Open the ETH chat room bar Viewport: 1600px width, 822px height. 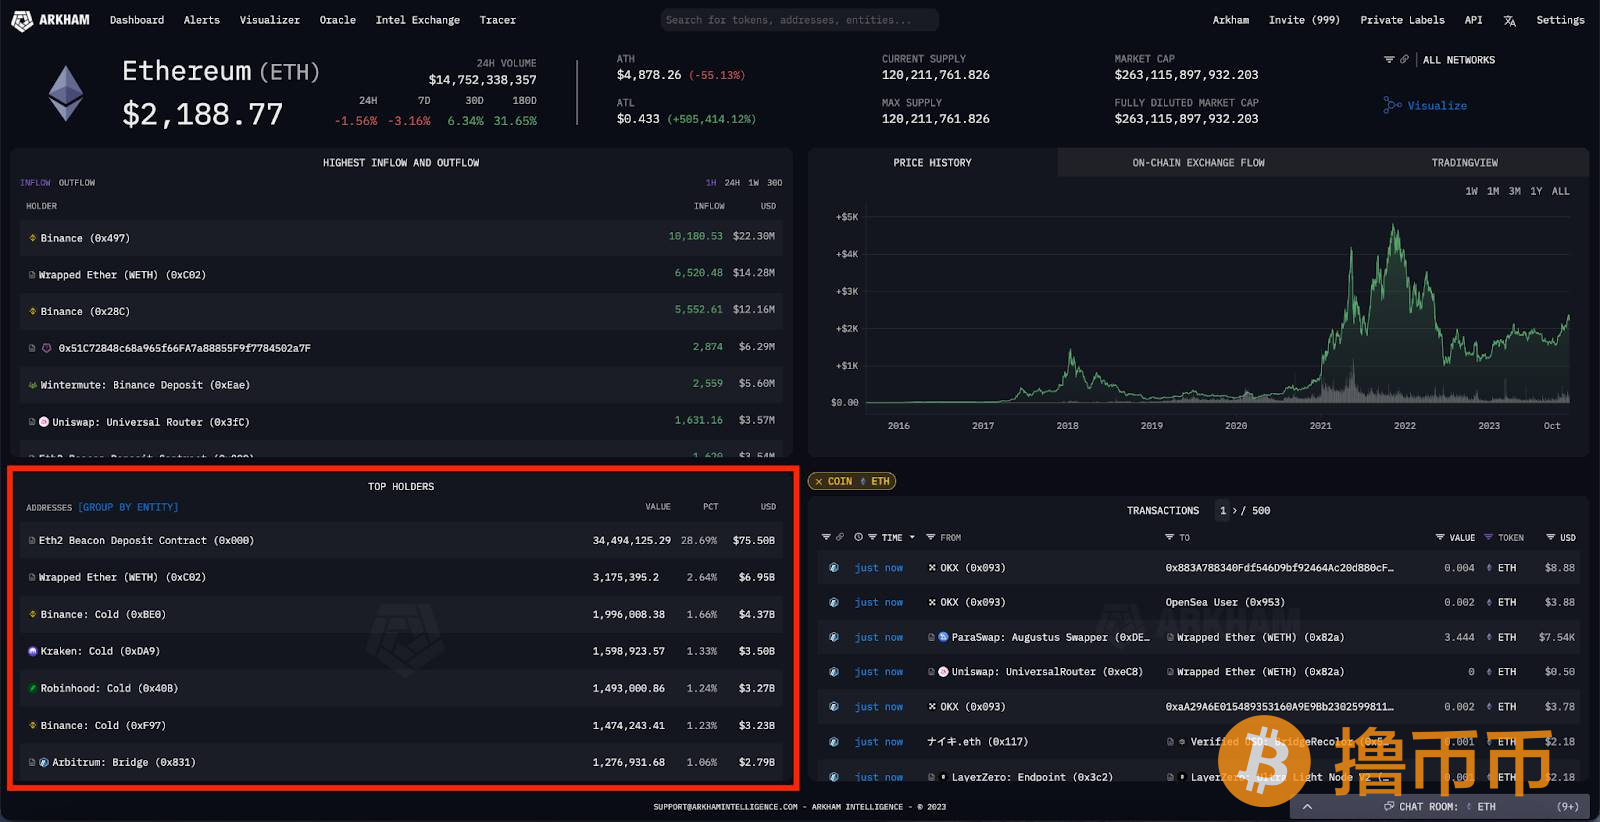pos(1439,806)
